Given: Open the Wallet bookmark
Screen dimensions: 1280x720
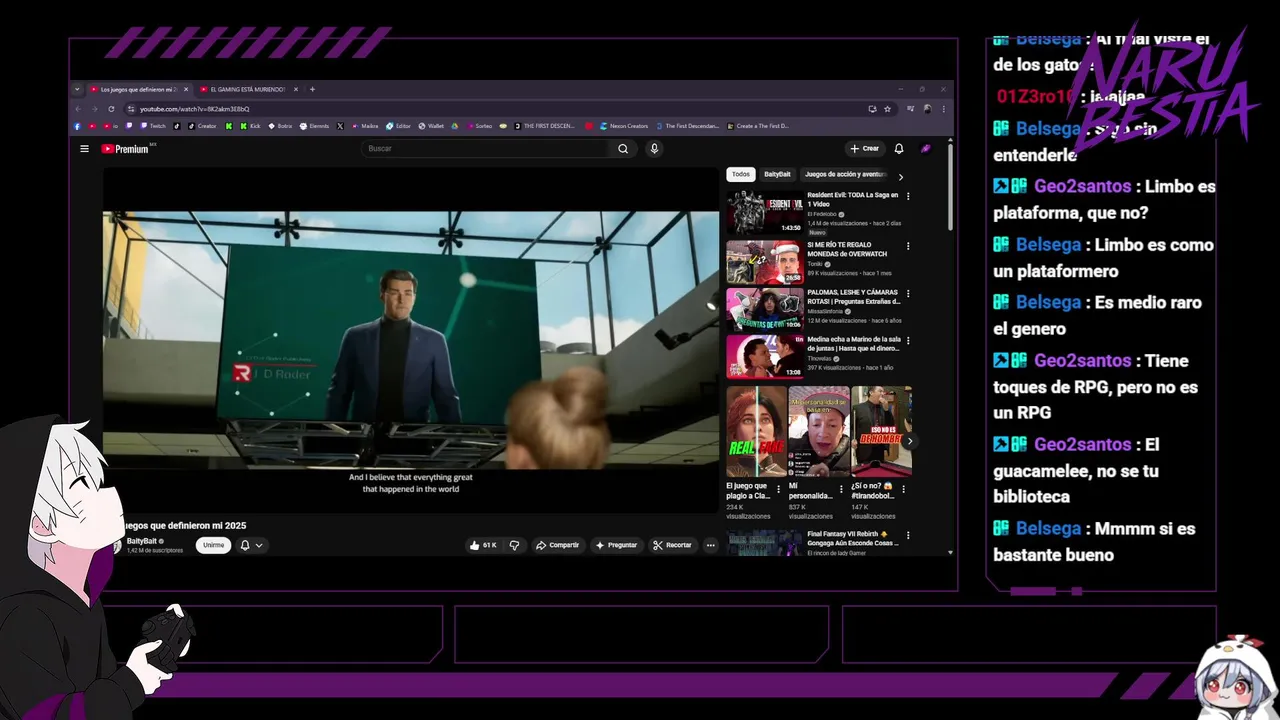Looking at the screenshot, I should [431, 126].
